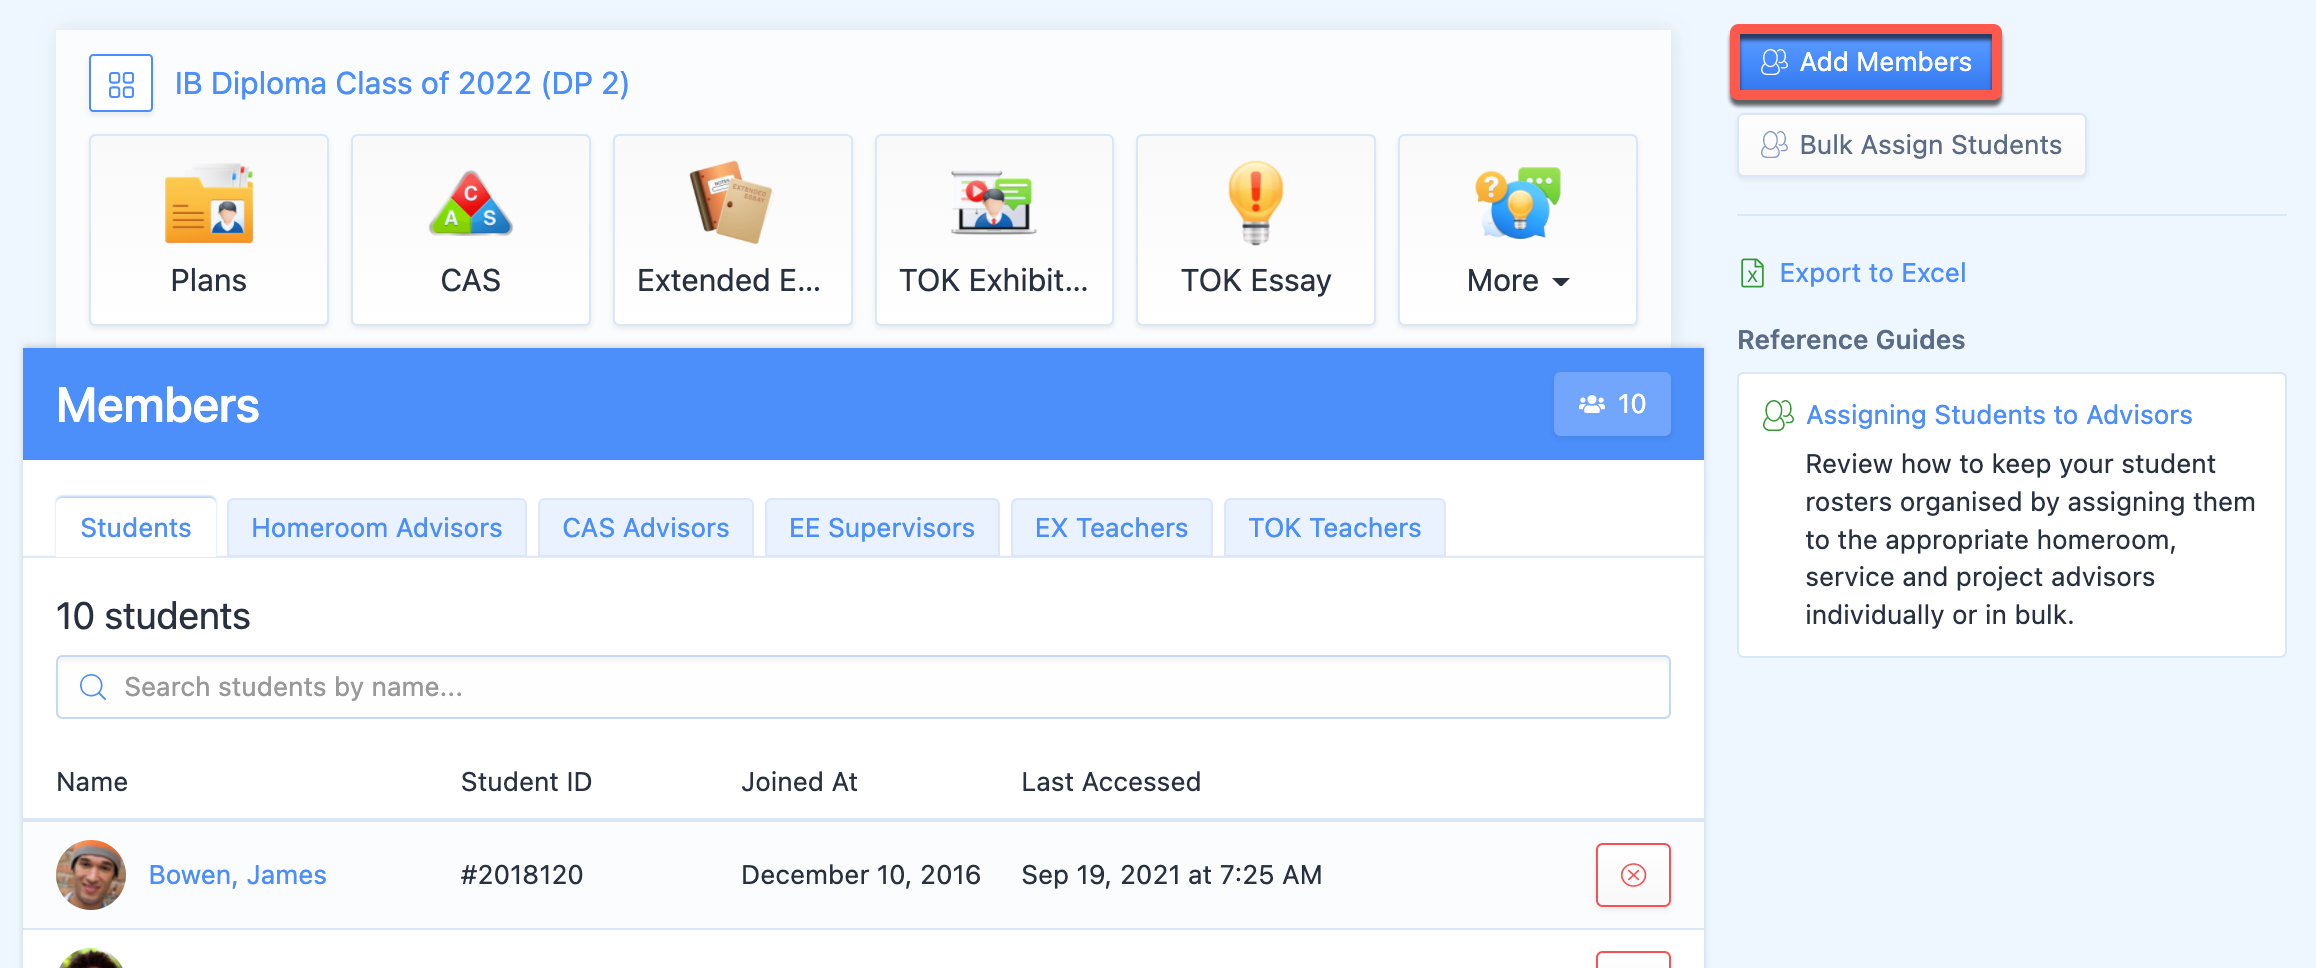
Task: Open the TOK Essay lightbulb card
Action: [1256, 230]
